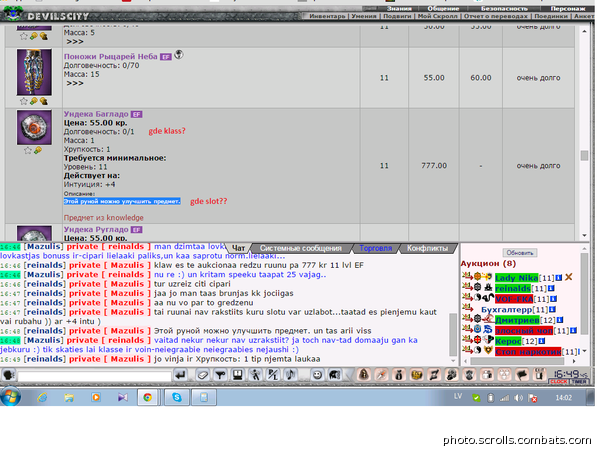Viewport: 600px width, 450px height.
Task: Click private message arrow next to Бухгалтерр
Action: [467, 307]
